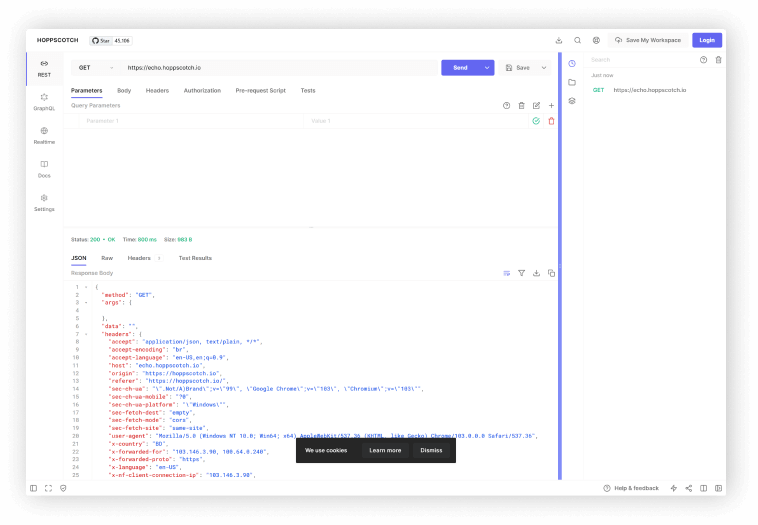Screen dimensions: 758x525
Task: Toggle the right sidebar icon in footer
Action: tap(718, 488)
